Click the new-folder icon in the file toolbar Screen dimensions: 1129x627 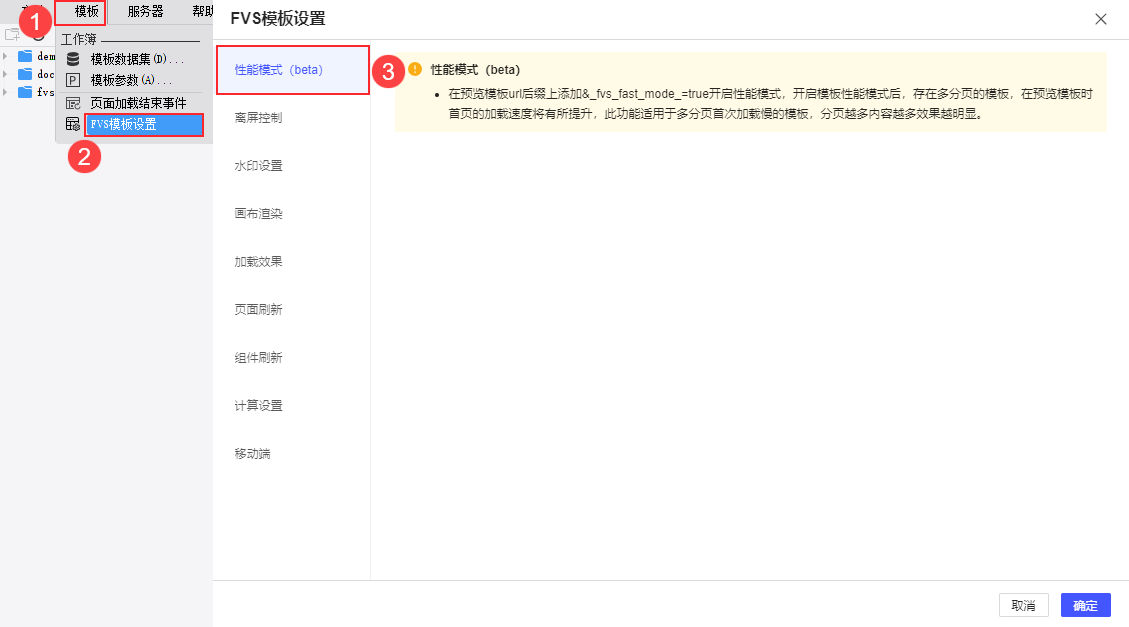(x=12, y=35)
